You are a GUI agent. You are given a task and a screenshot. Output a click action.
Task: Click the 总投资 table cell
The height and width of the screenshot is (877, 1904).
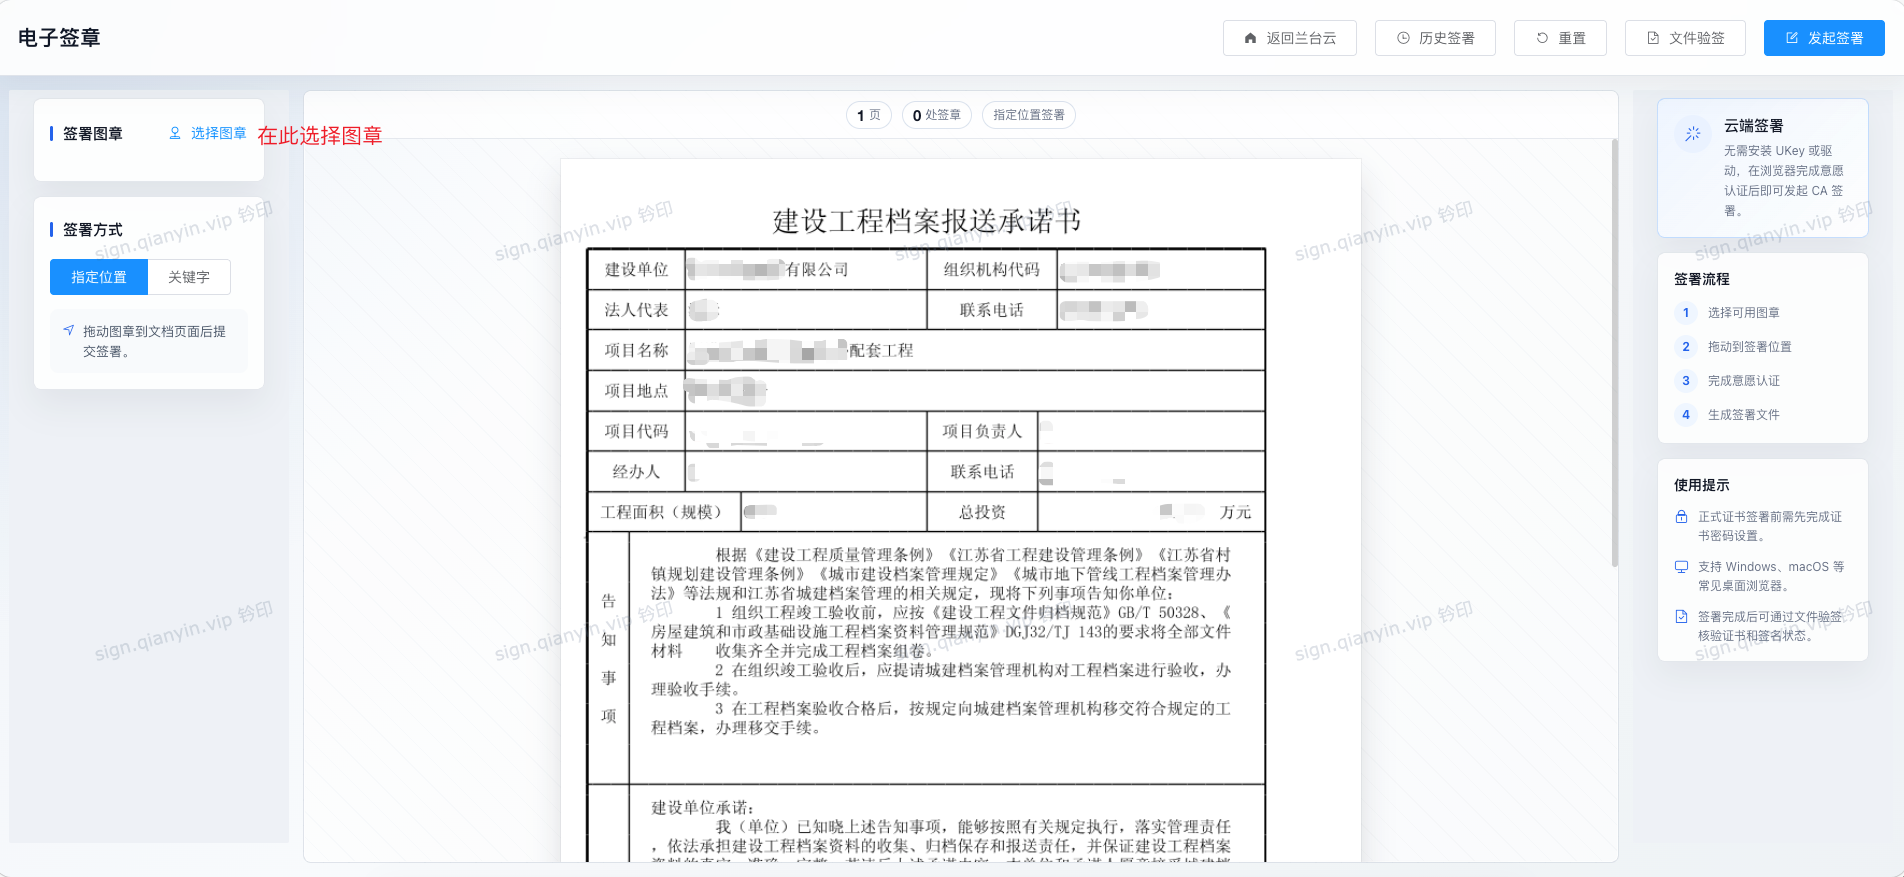[982, 512]
